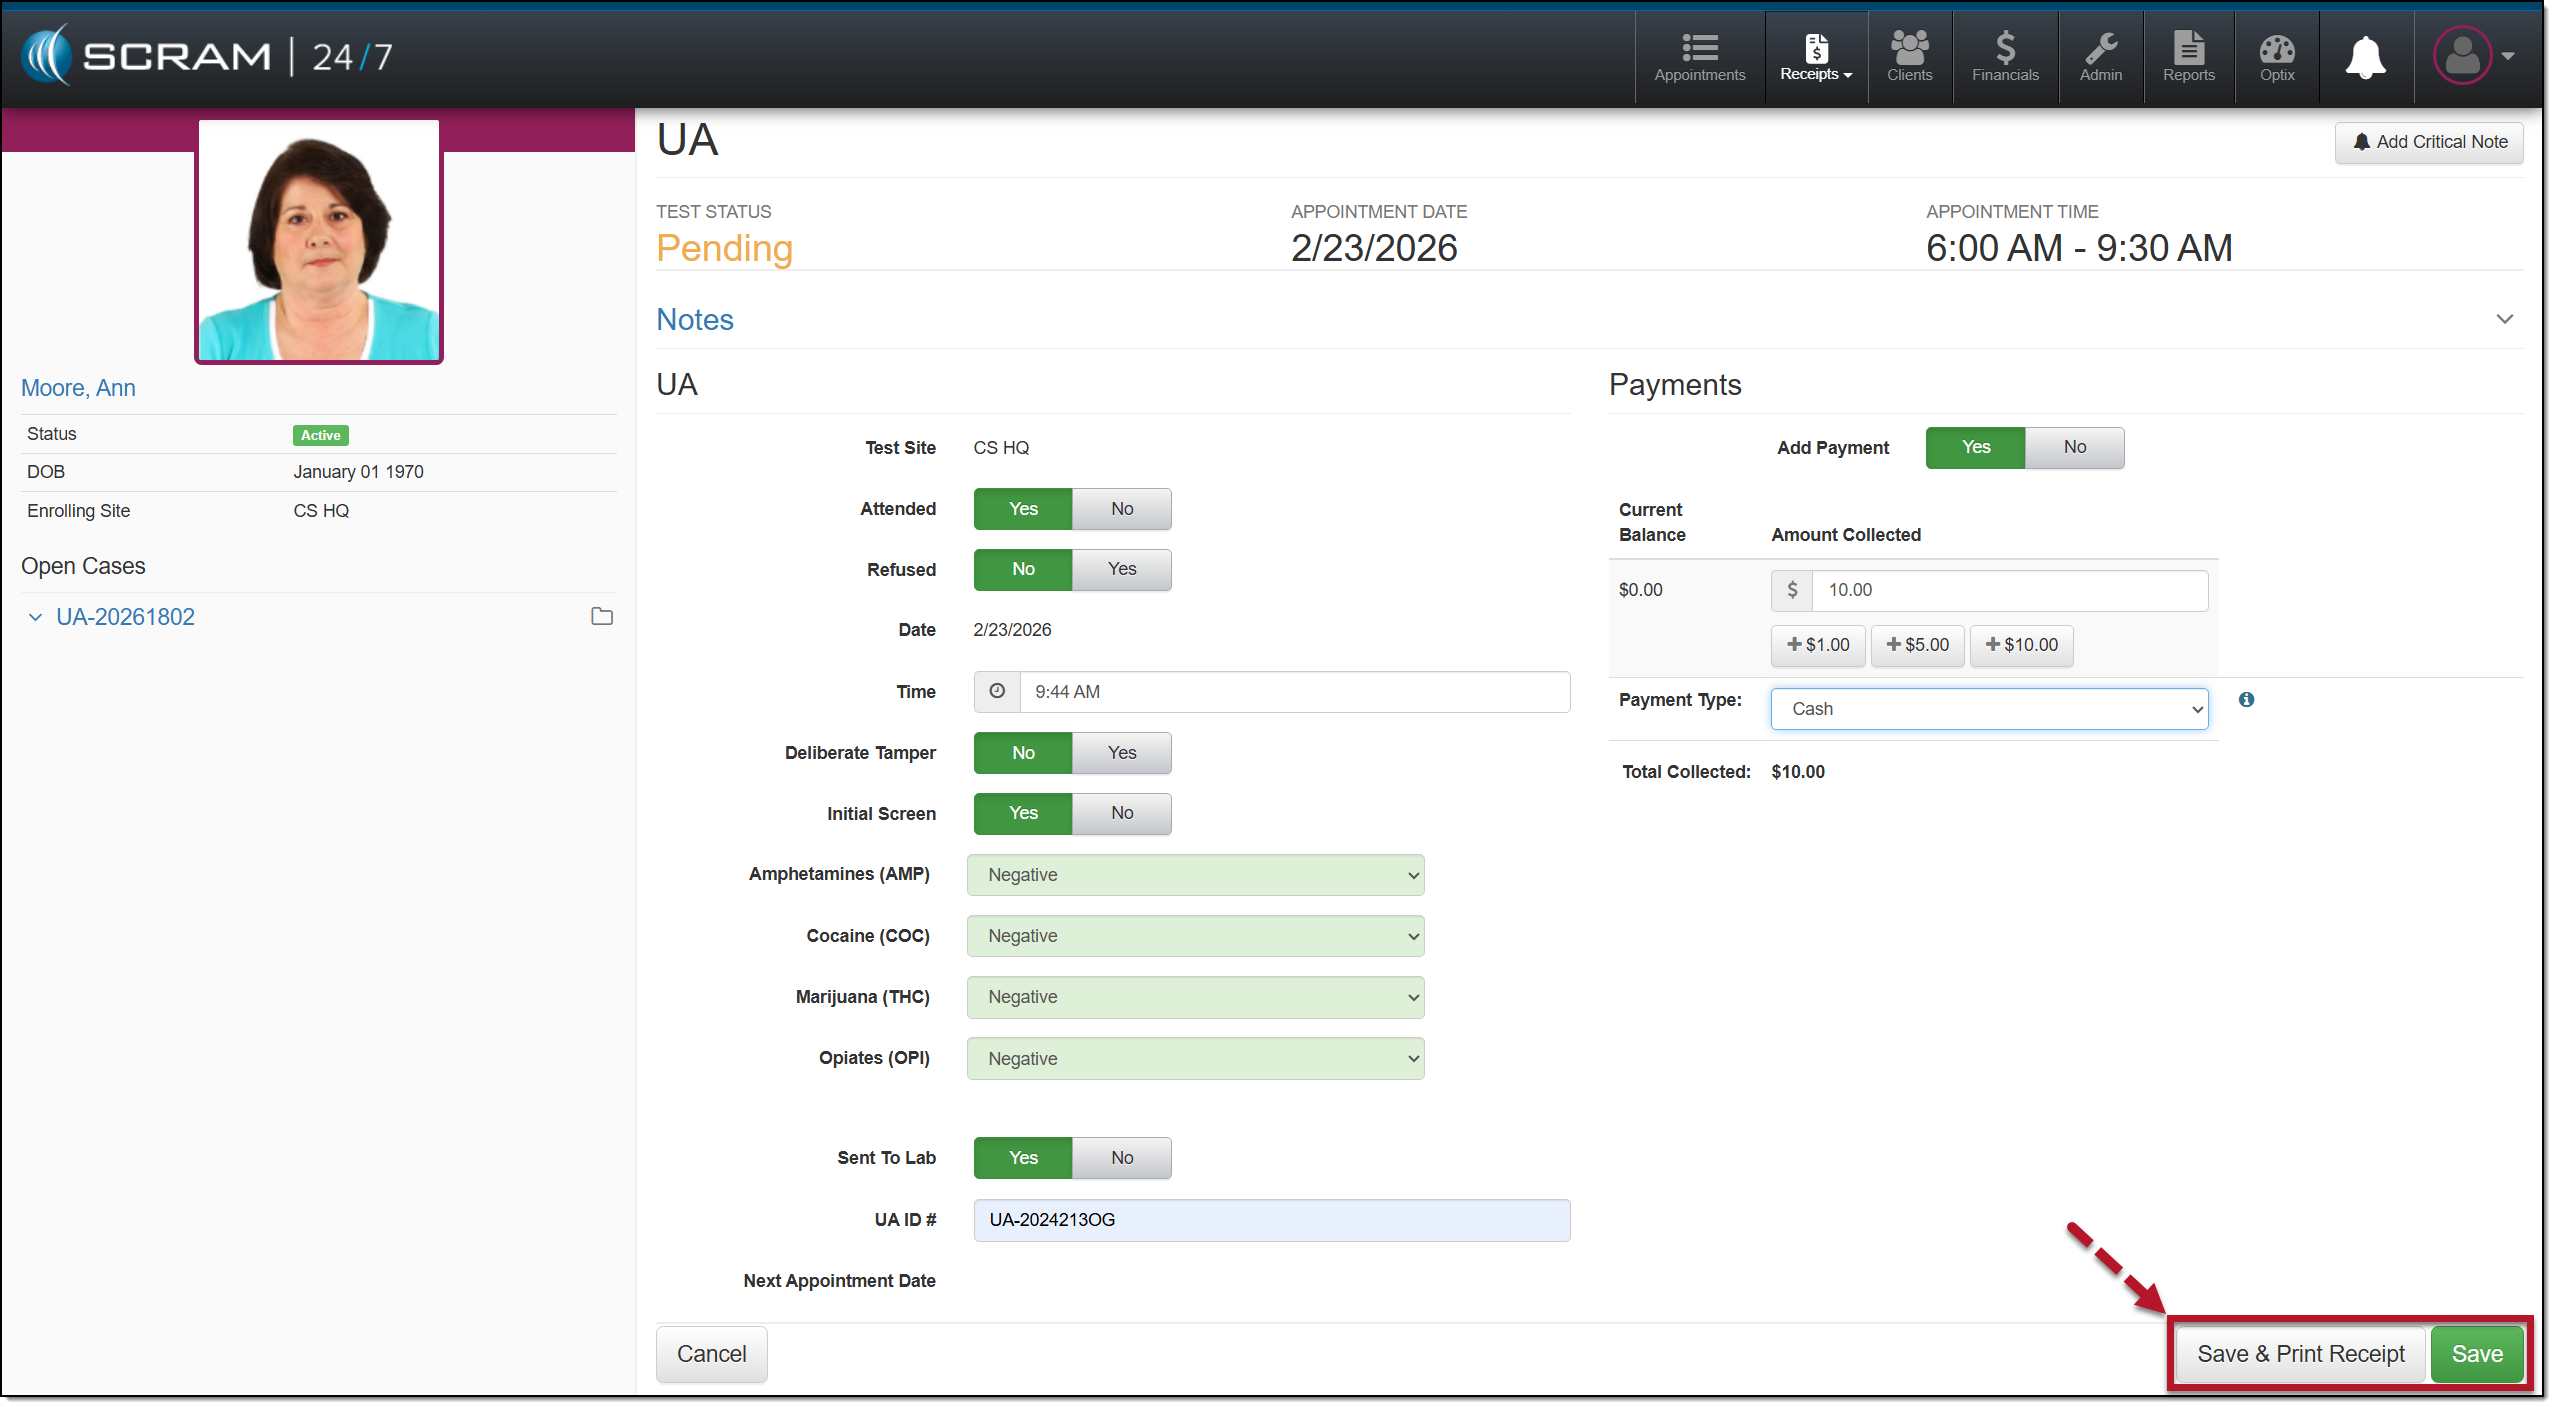Expand the Notes section chevron

tap(2504, 320)
